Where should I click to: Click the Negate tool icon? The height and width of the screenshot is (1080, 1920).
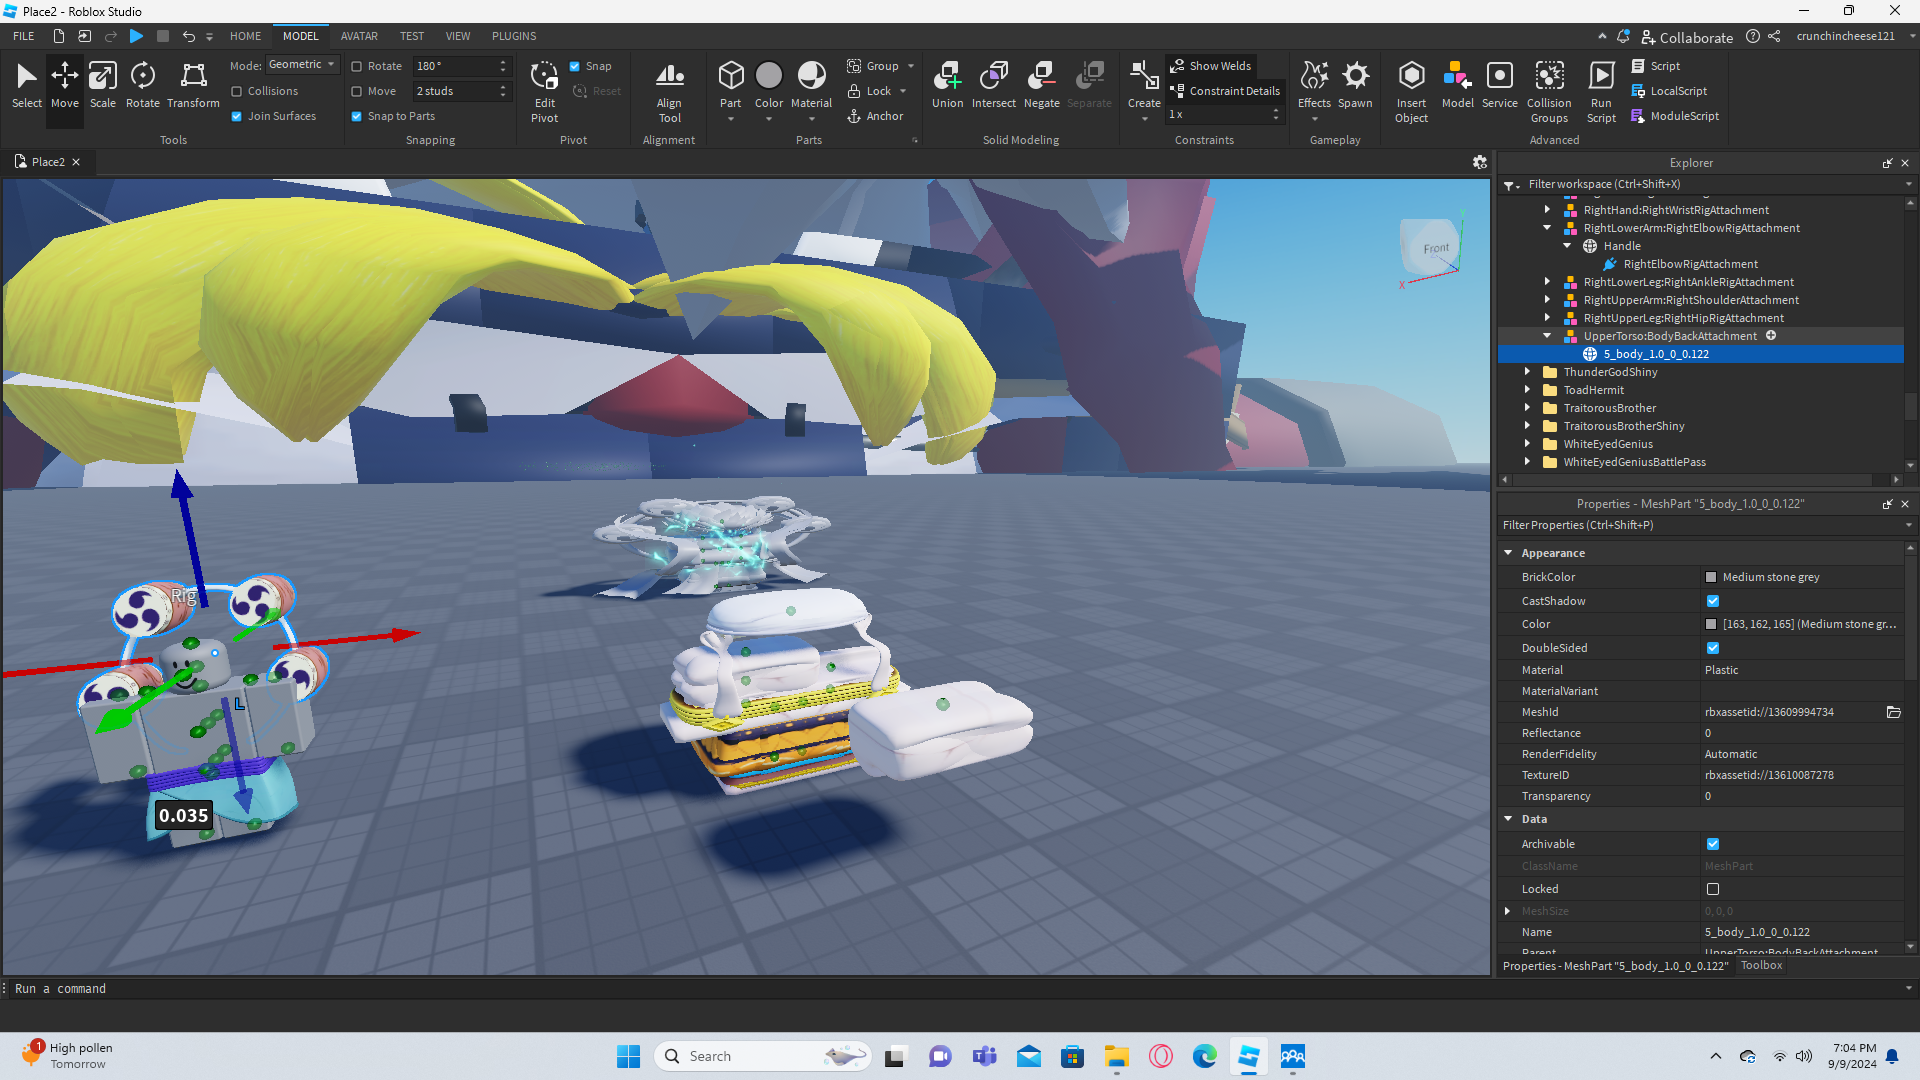(x=1041, y=84)
